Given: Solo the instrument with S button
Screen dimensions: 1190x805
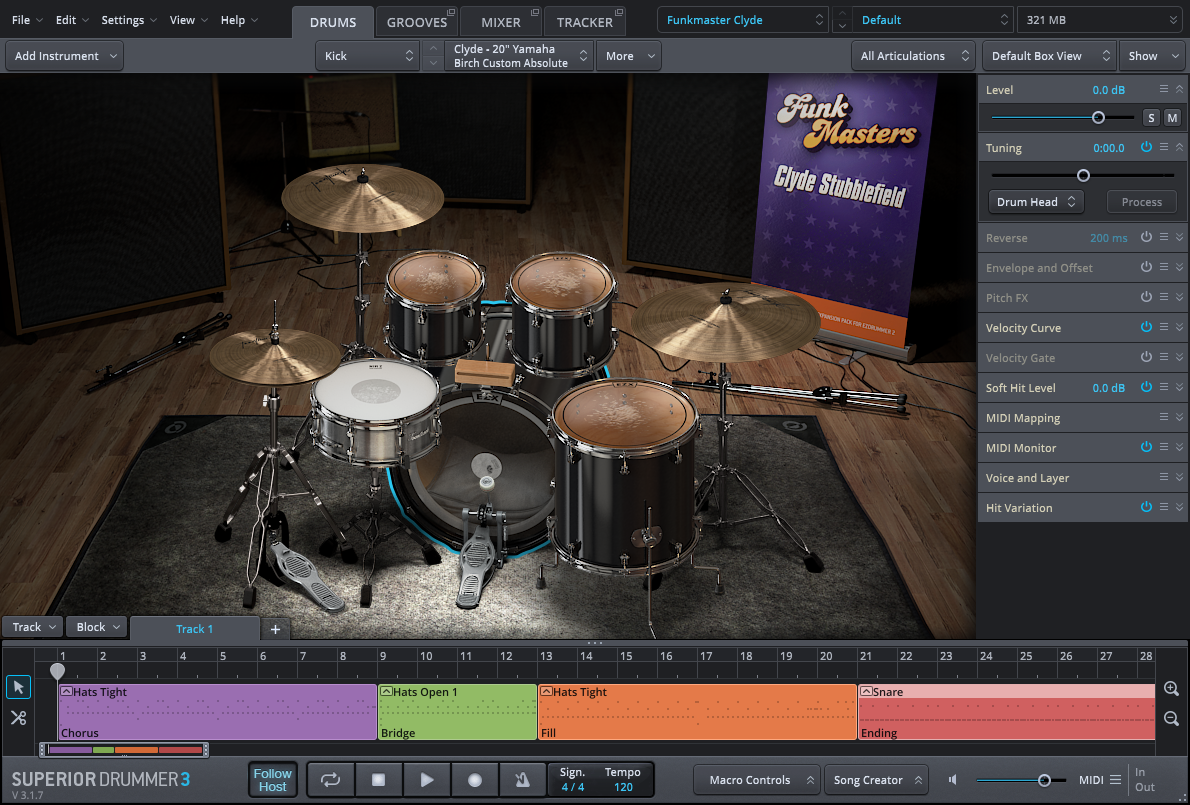Looking at the screenshot, I should pyautogui.click(x=1151, y=118).
